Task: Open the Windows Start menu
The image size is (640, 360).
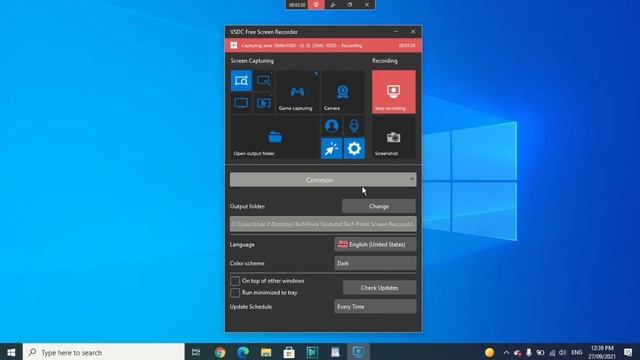Action: 11,352
